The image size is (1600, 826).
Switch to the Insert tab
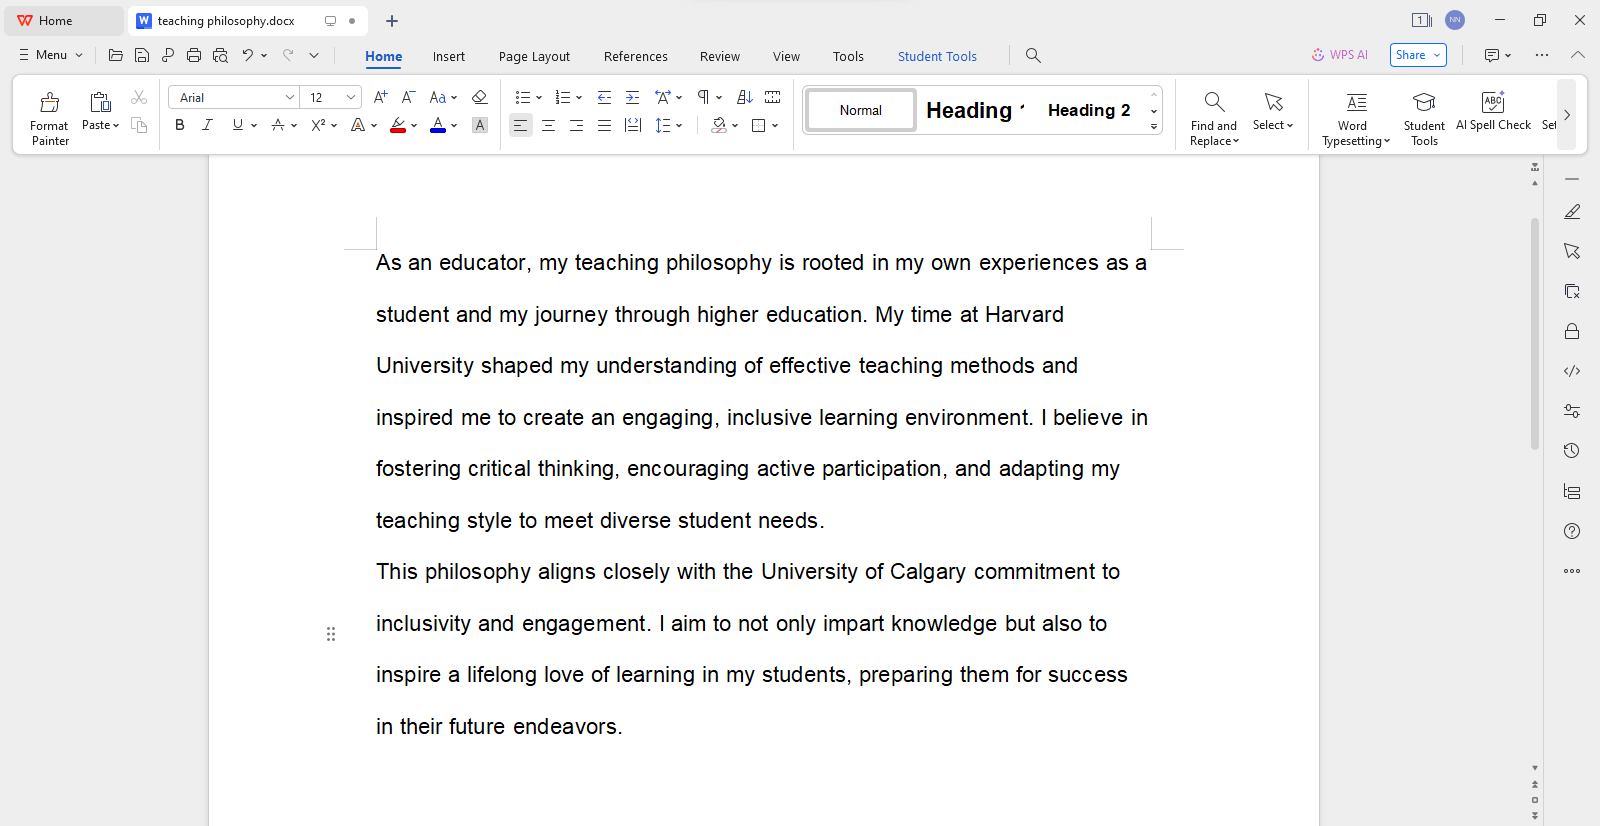pos(448,56)
